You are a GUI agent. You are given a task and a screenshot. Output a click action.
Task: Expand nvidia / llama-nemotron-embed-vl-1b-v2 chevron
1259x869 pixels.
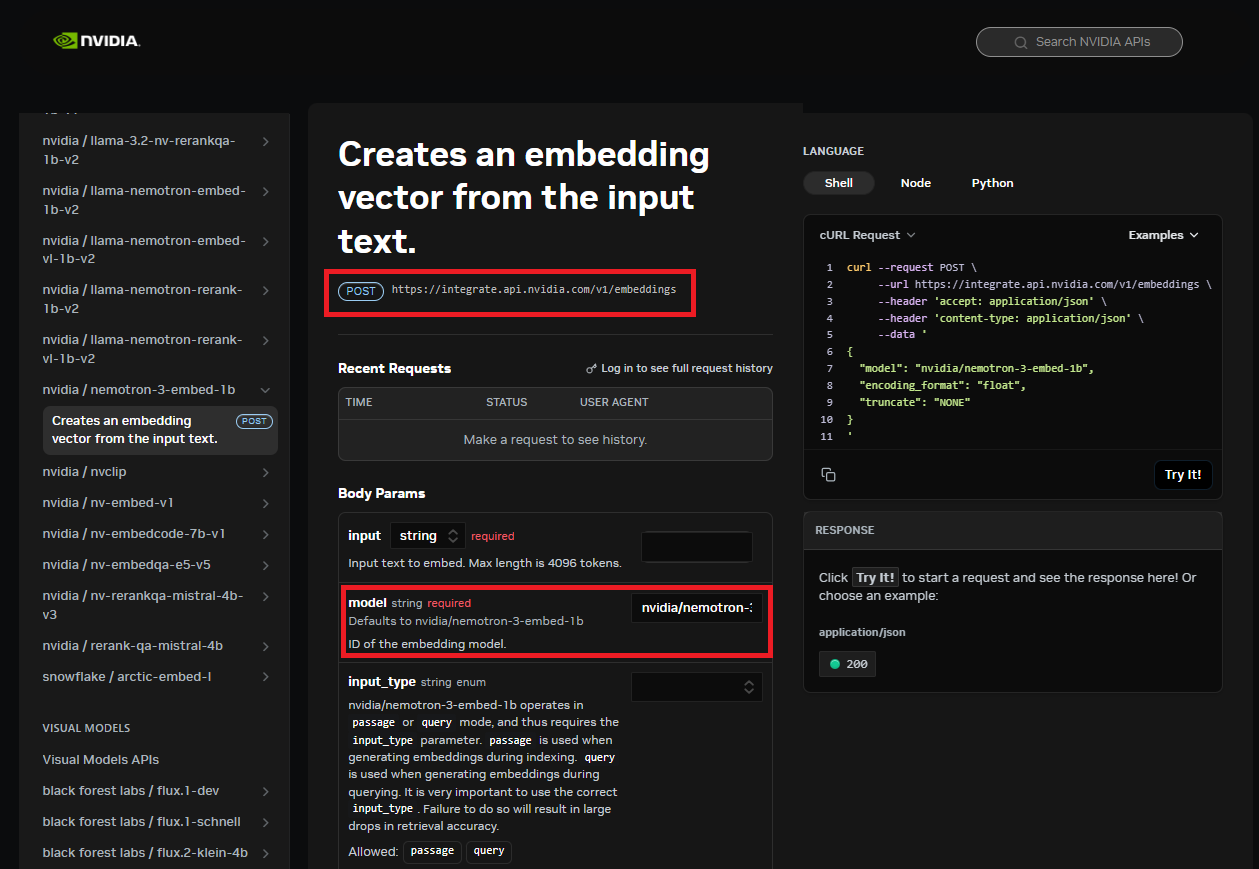266,241
